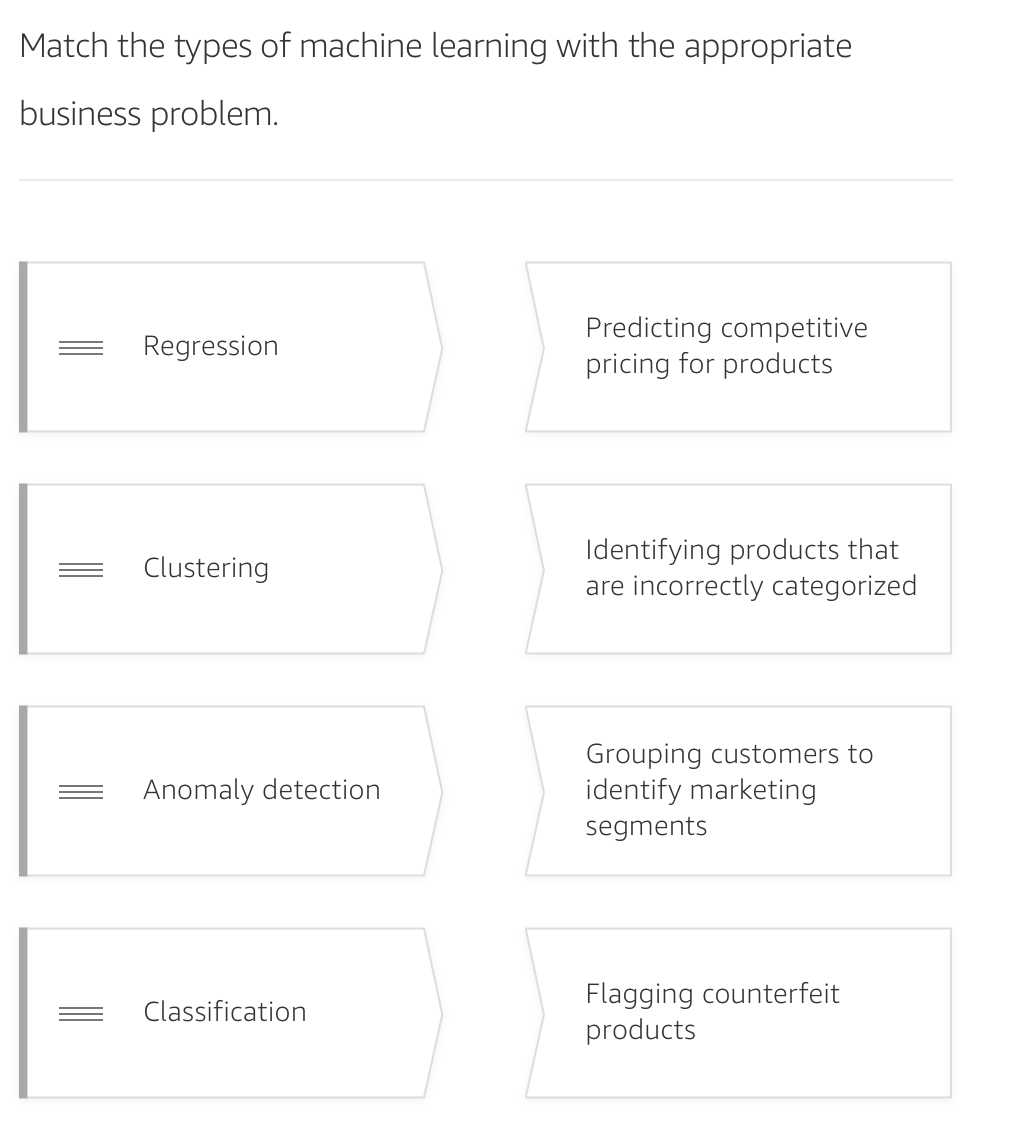The width and height of the screenshot is (1010, 1134).
Task: Select the incorrectly categorized products target
Action: pyautogui.click(x=740, y=569)
